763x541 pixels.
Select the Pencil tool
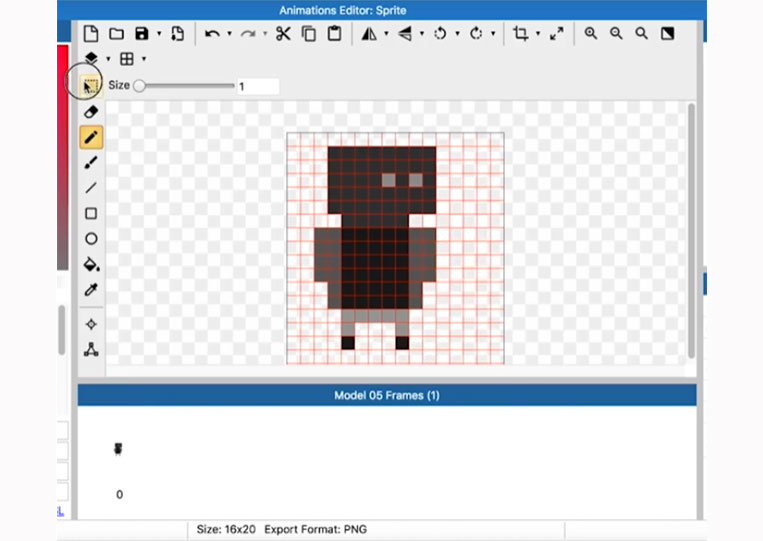click(x=91, y=137)
